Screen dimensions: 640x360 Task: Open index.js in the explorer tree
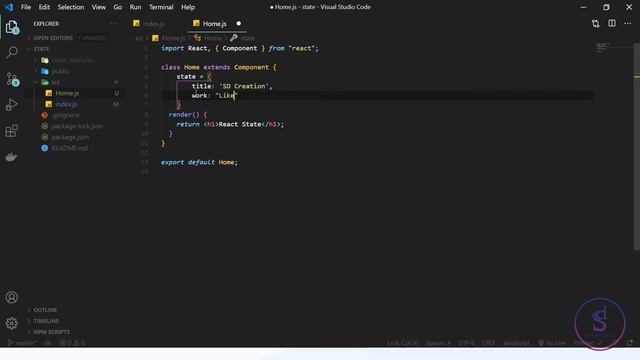pyautogui.click(x=66, y=104)
